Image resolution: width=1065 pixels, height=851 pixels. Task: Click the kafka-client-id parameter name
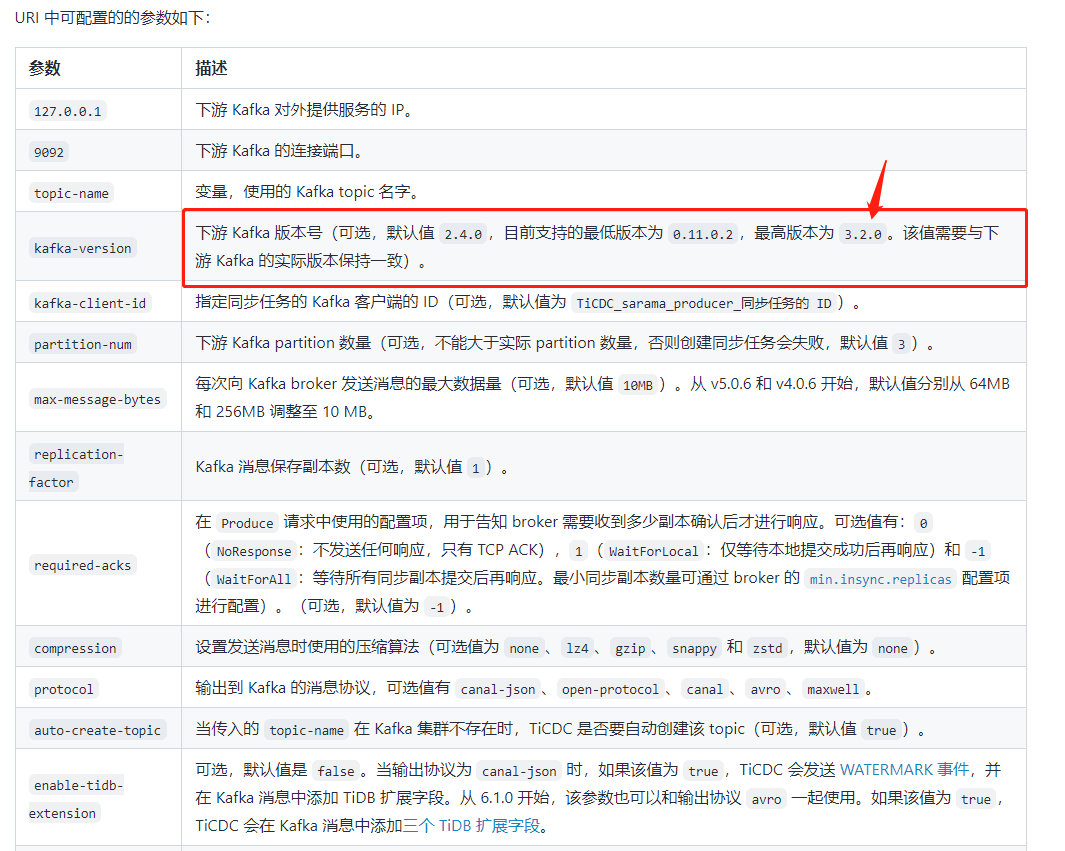click(90, 303)
